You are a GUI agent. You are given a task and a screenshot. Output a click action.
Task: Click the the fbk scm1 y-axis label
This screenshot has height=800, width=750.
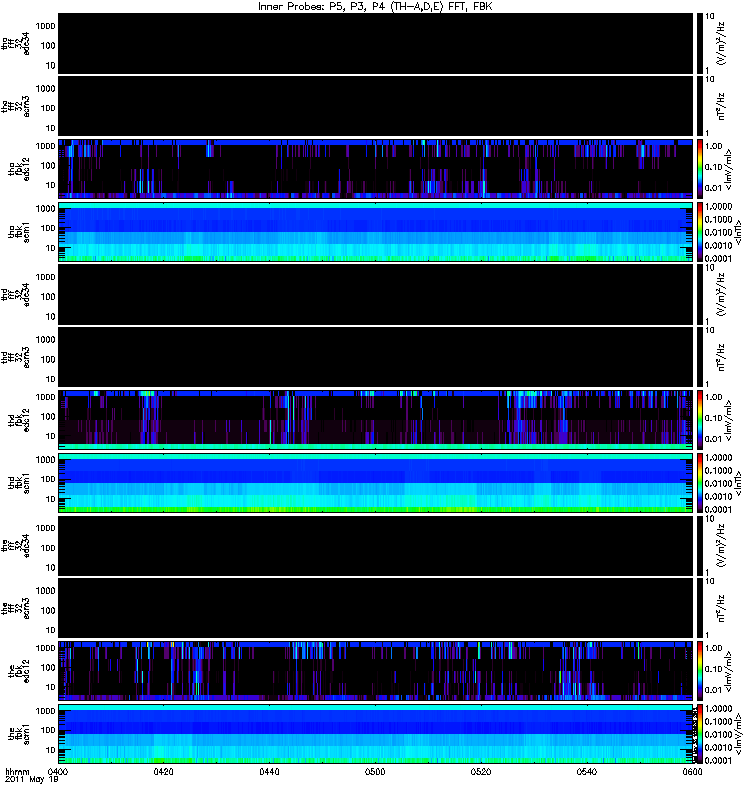tap(19, 734)
